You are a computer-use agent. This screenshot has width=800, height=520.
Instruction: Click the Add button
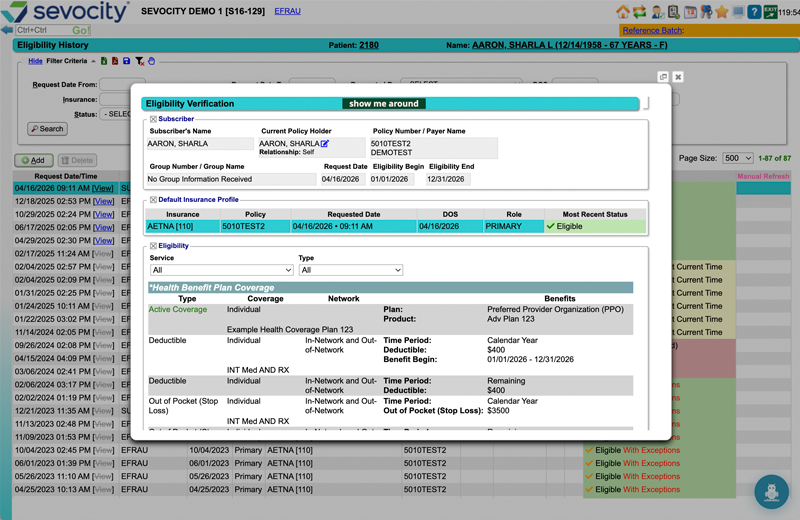coord(34,160)
